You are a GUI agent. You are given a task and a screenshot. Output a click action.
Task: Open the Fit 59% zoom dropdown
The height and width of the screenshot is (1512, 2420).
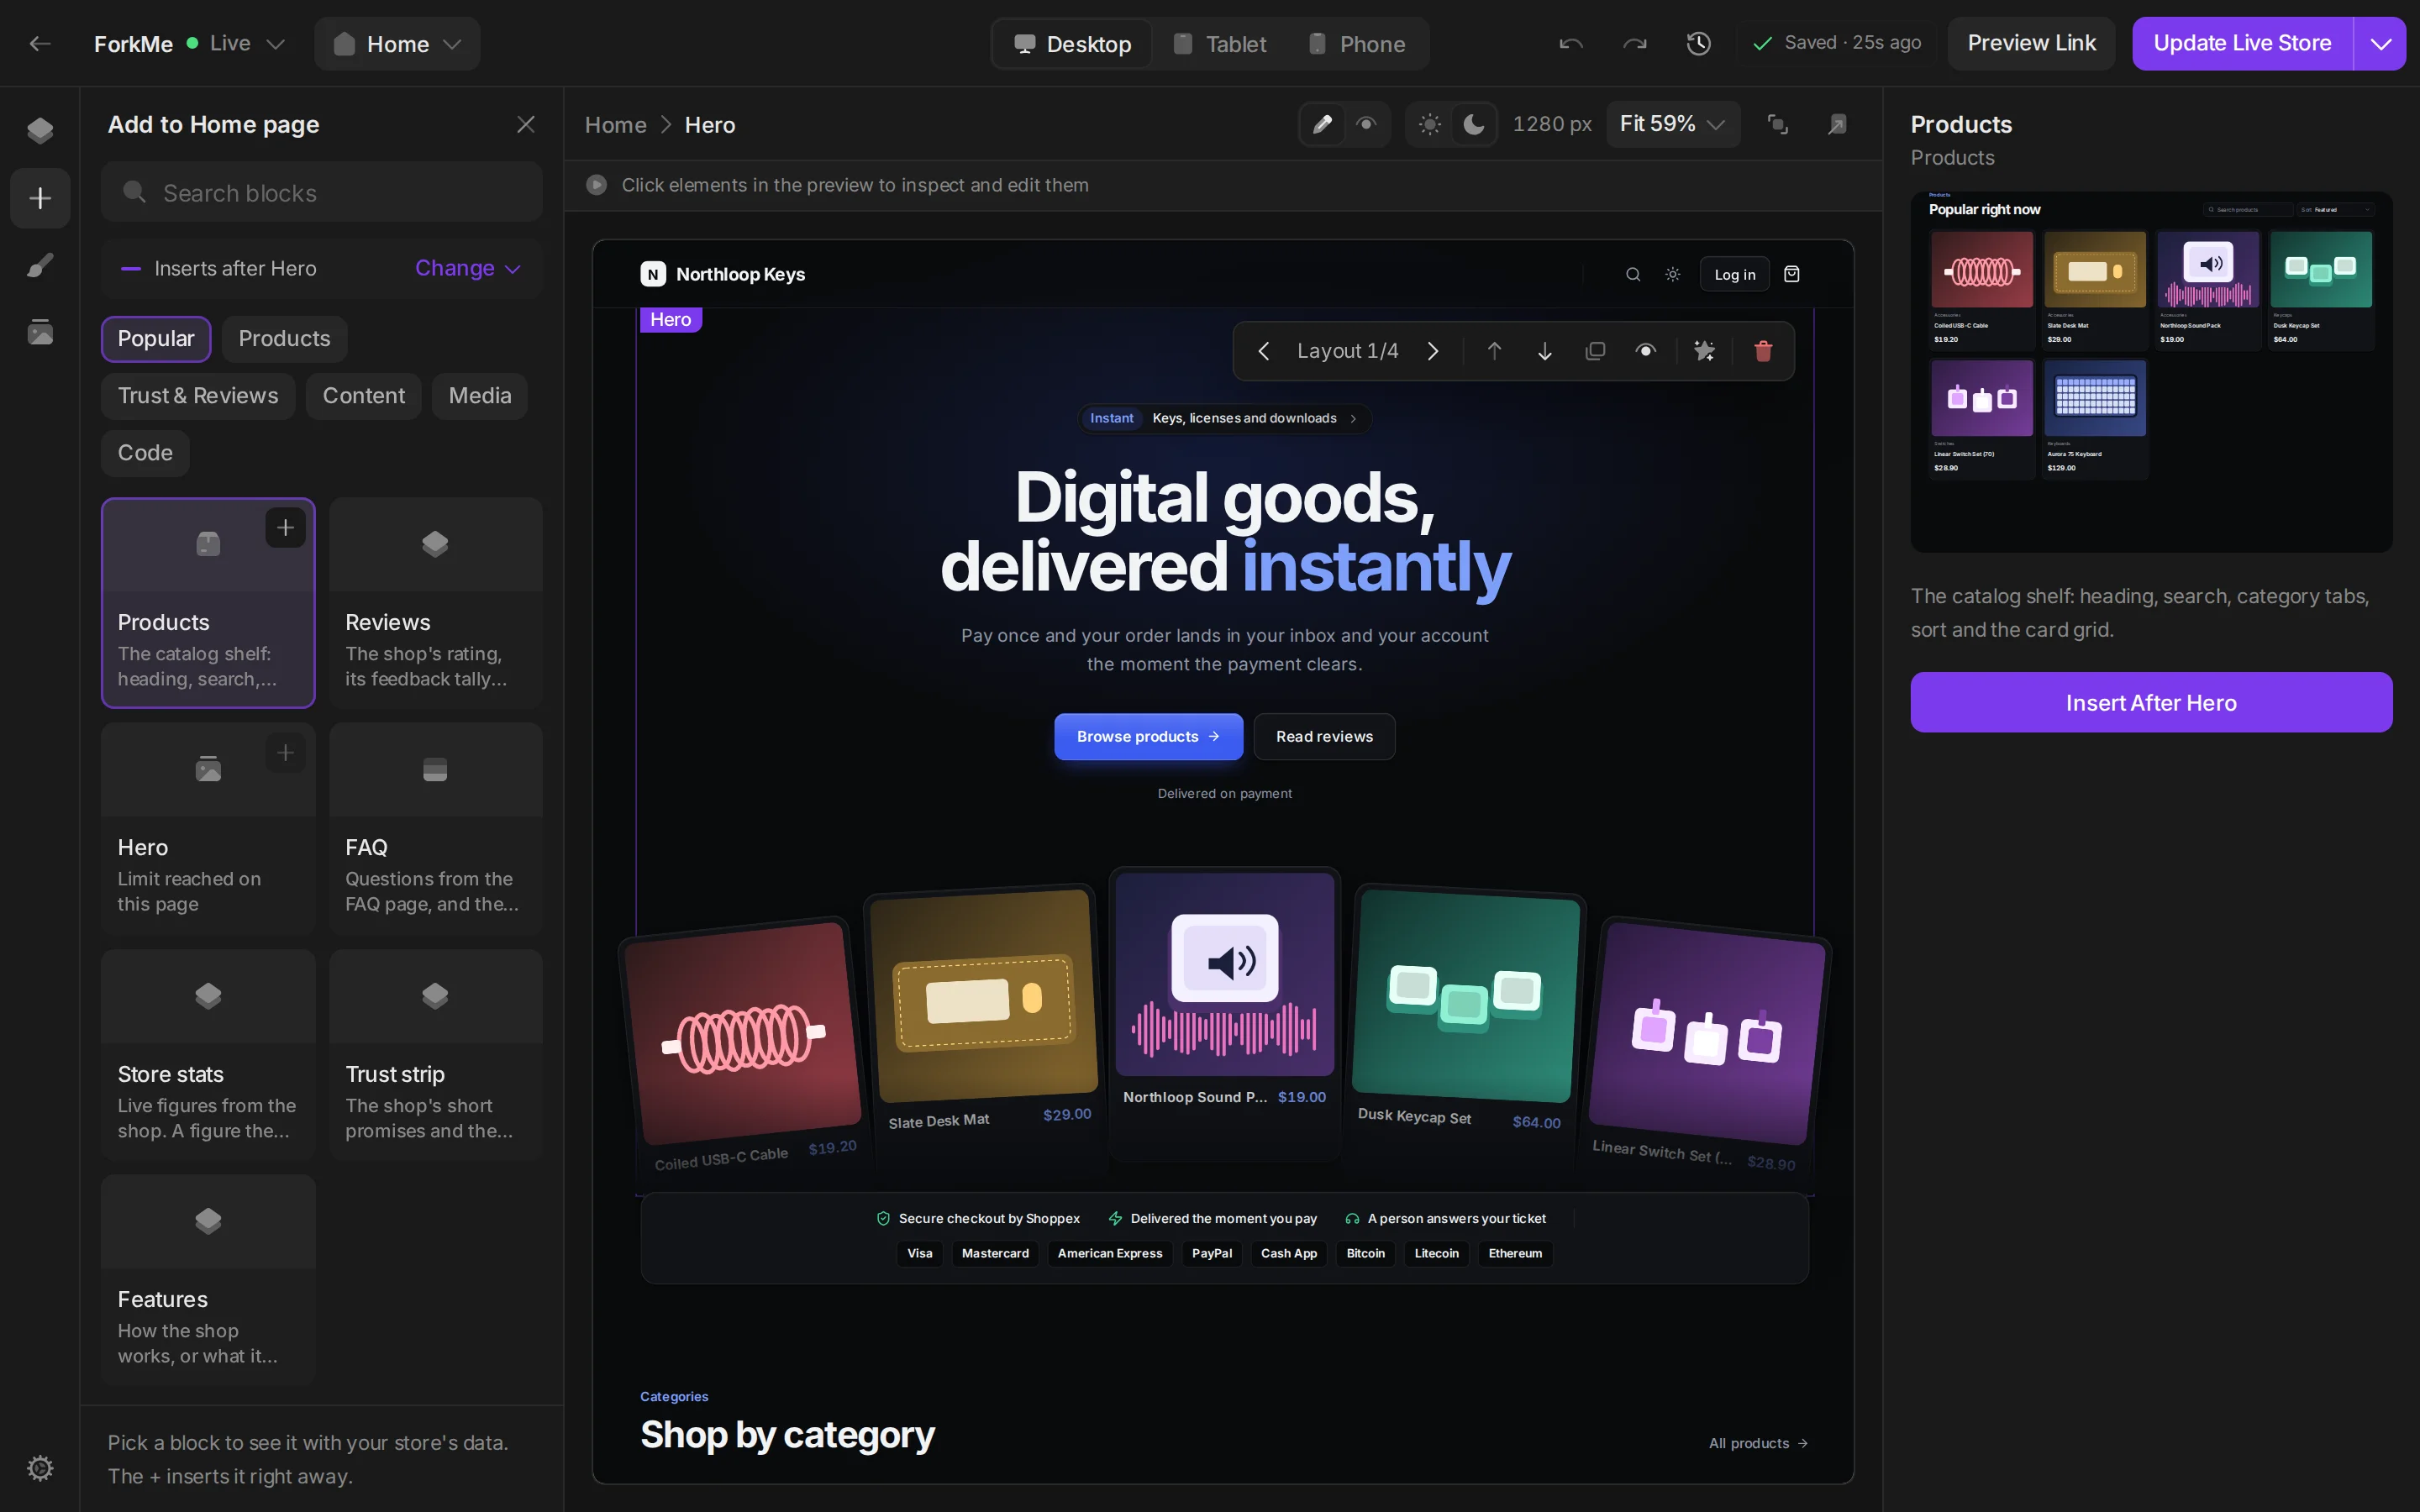[1672, 124]
